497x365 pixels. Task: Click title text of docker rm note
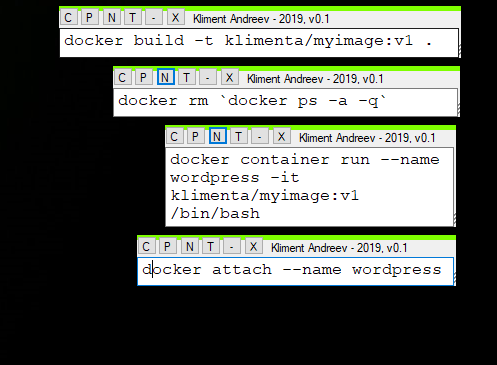coord(315,79)
